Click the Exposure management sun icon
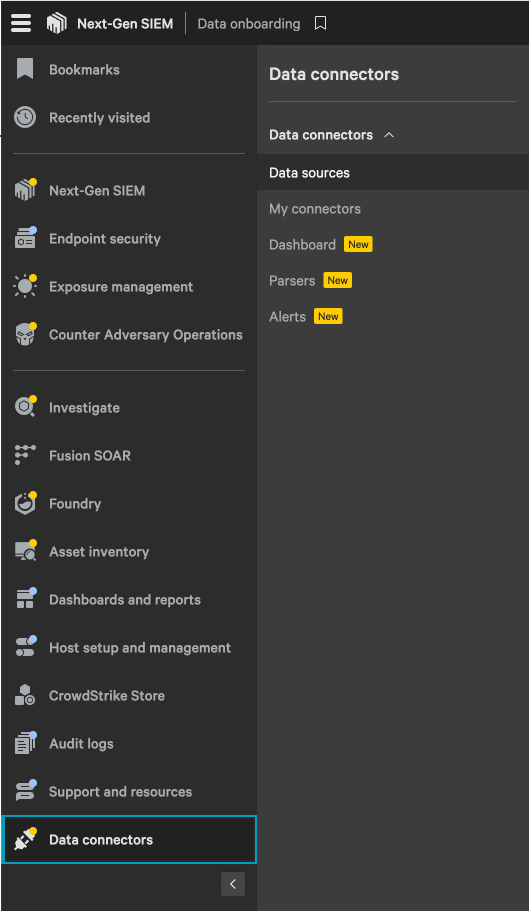 pyautogui.click(x=25, y=286)
